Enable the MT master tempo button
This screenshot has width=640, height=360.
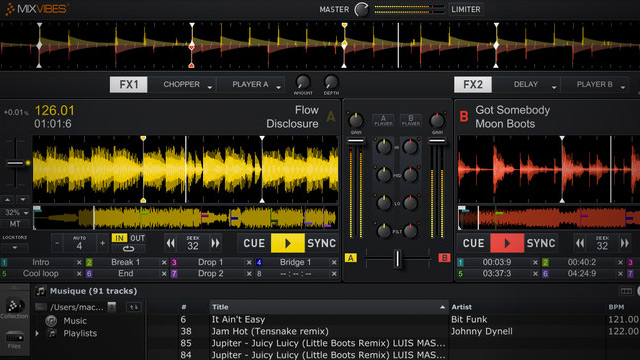(x=15, y=224)
